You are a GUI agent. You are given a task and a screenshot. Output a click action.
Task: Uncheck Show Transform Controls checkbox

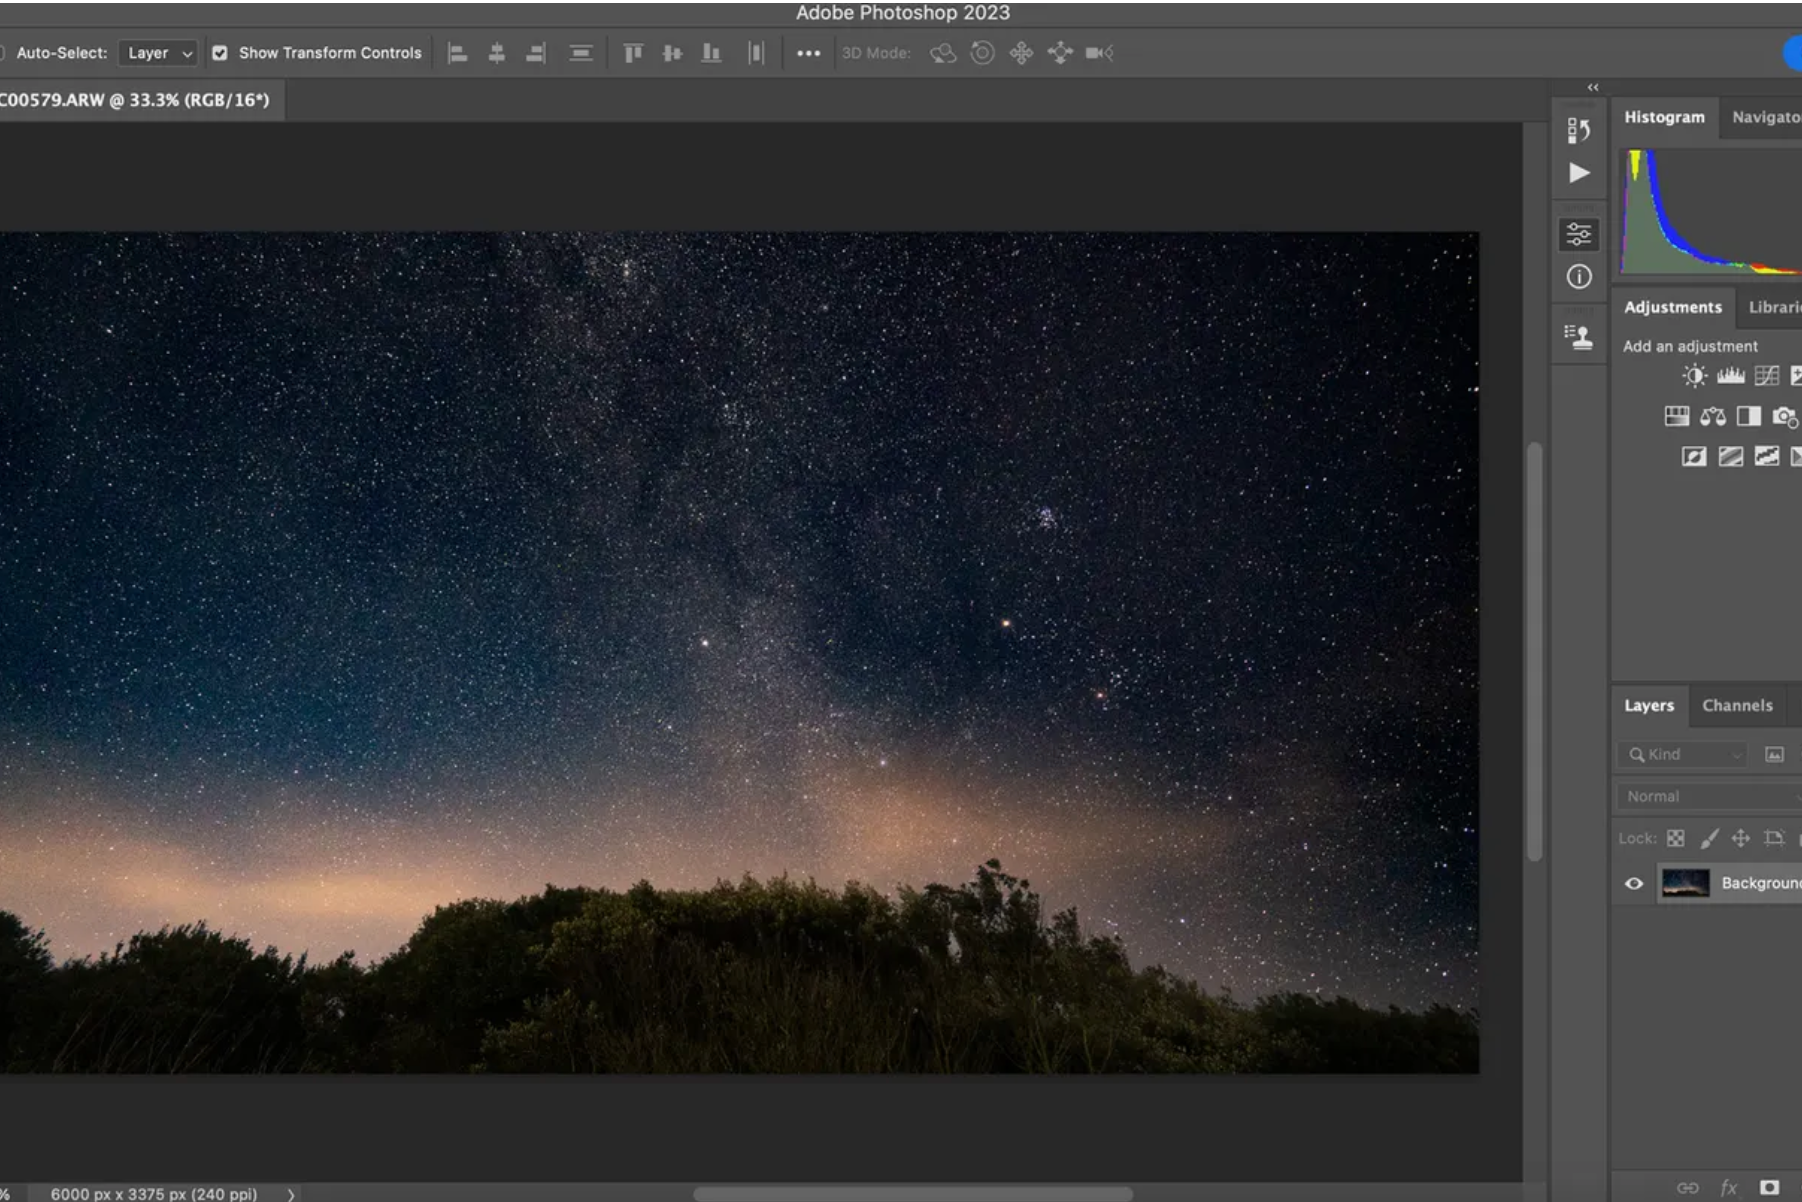pyautogui.click(x=220, y=53)
